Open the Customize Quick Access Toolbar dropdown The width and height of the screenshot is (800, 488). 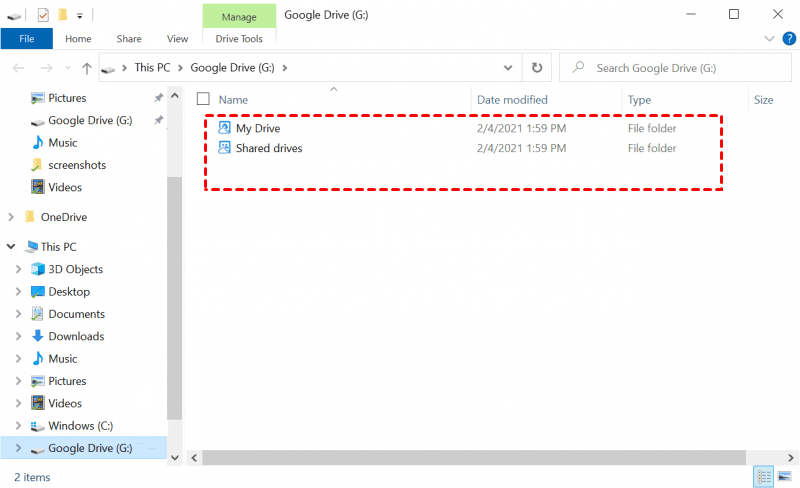(x=80, y=16)
